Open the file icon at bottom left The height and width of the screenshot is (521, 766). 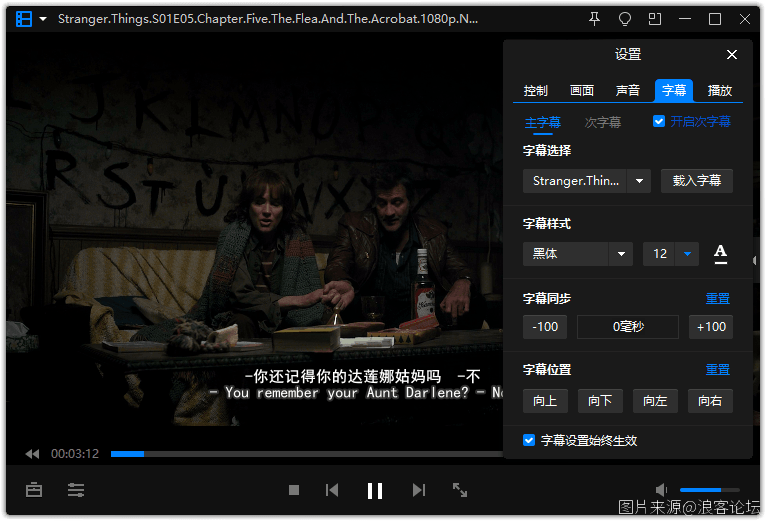(x=34, y=490)
